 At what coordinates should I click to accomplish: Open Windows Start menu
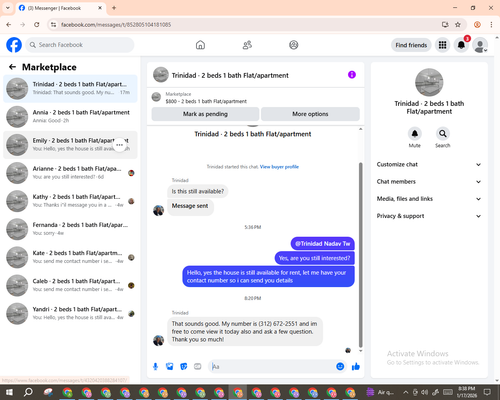(9, 392)
